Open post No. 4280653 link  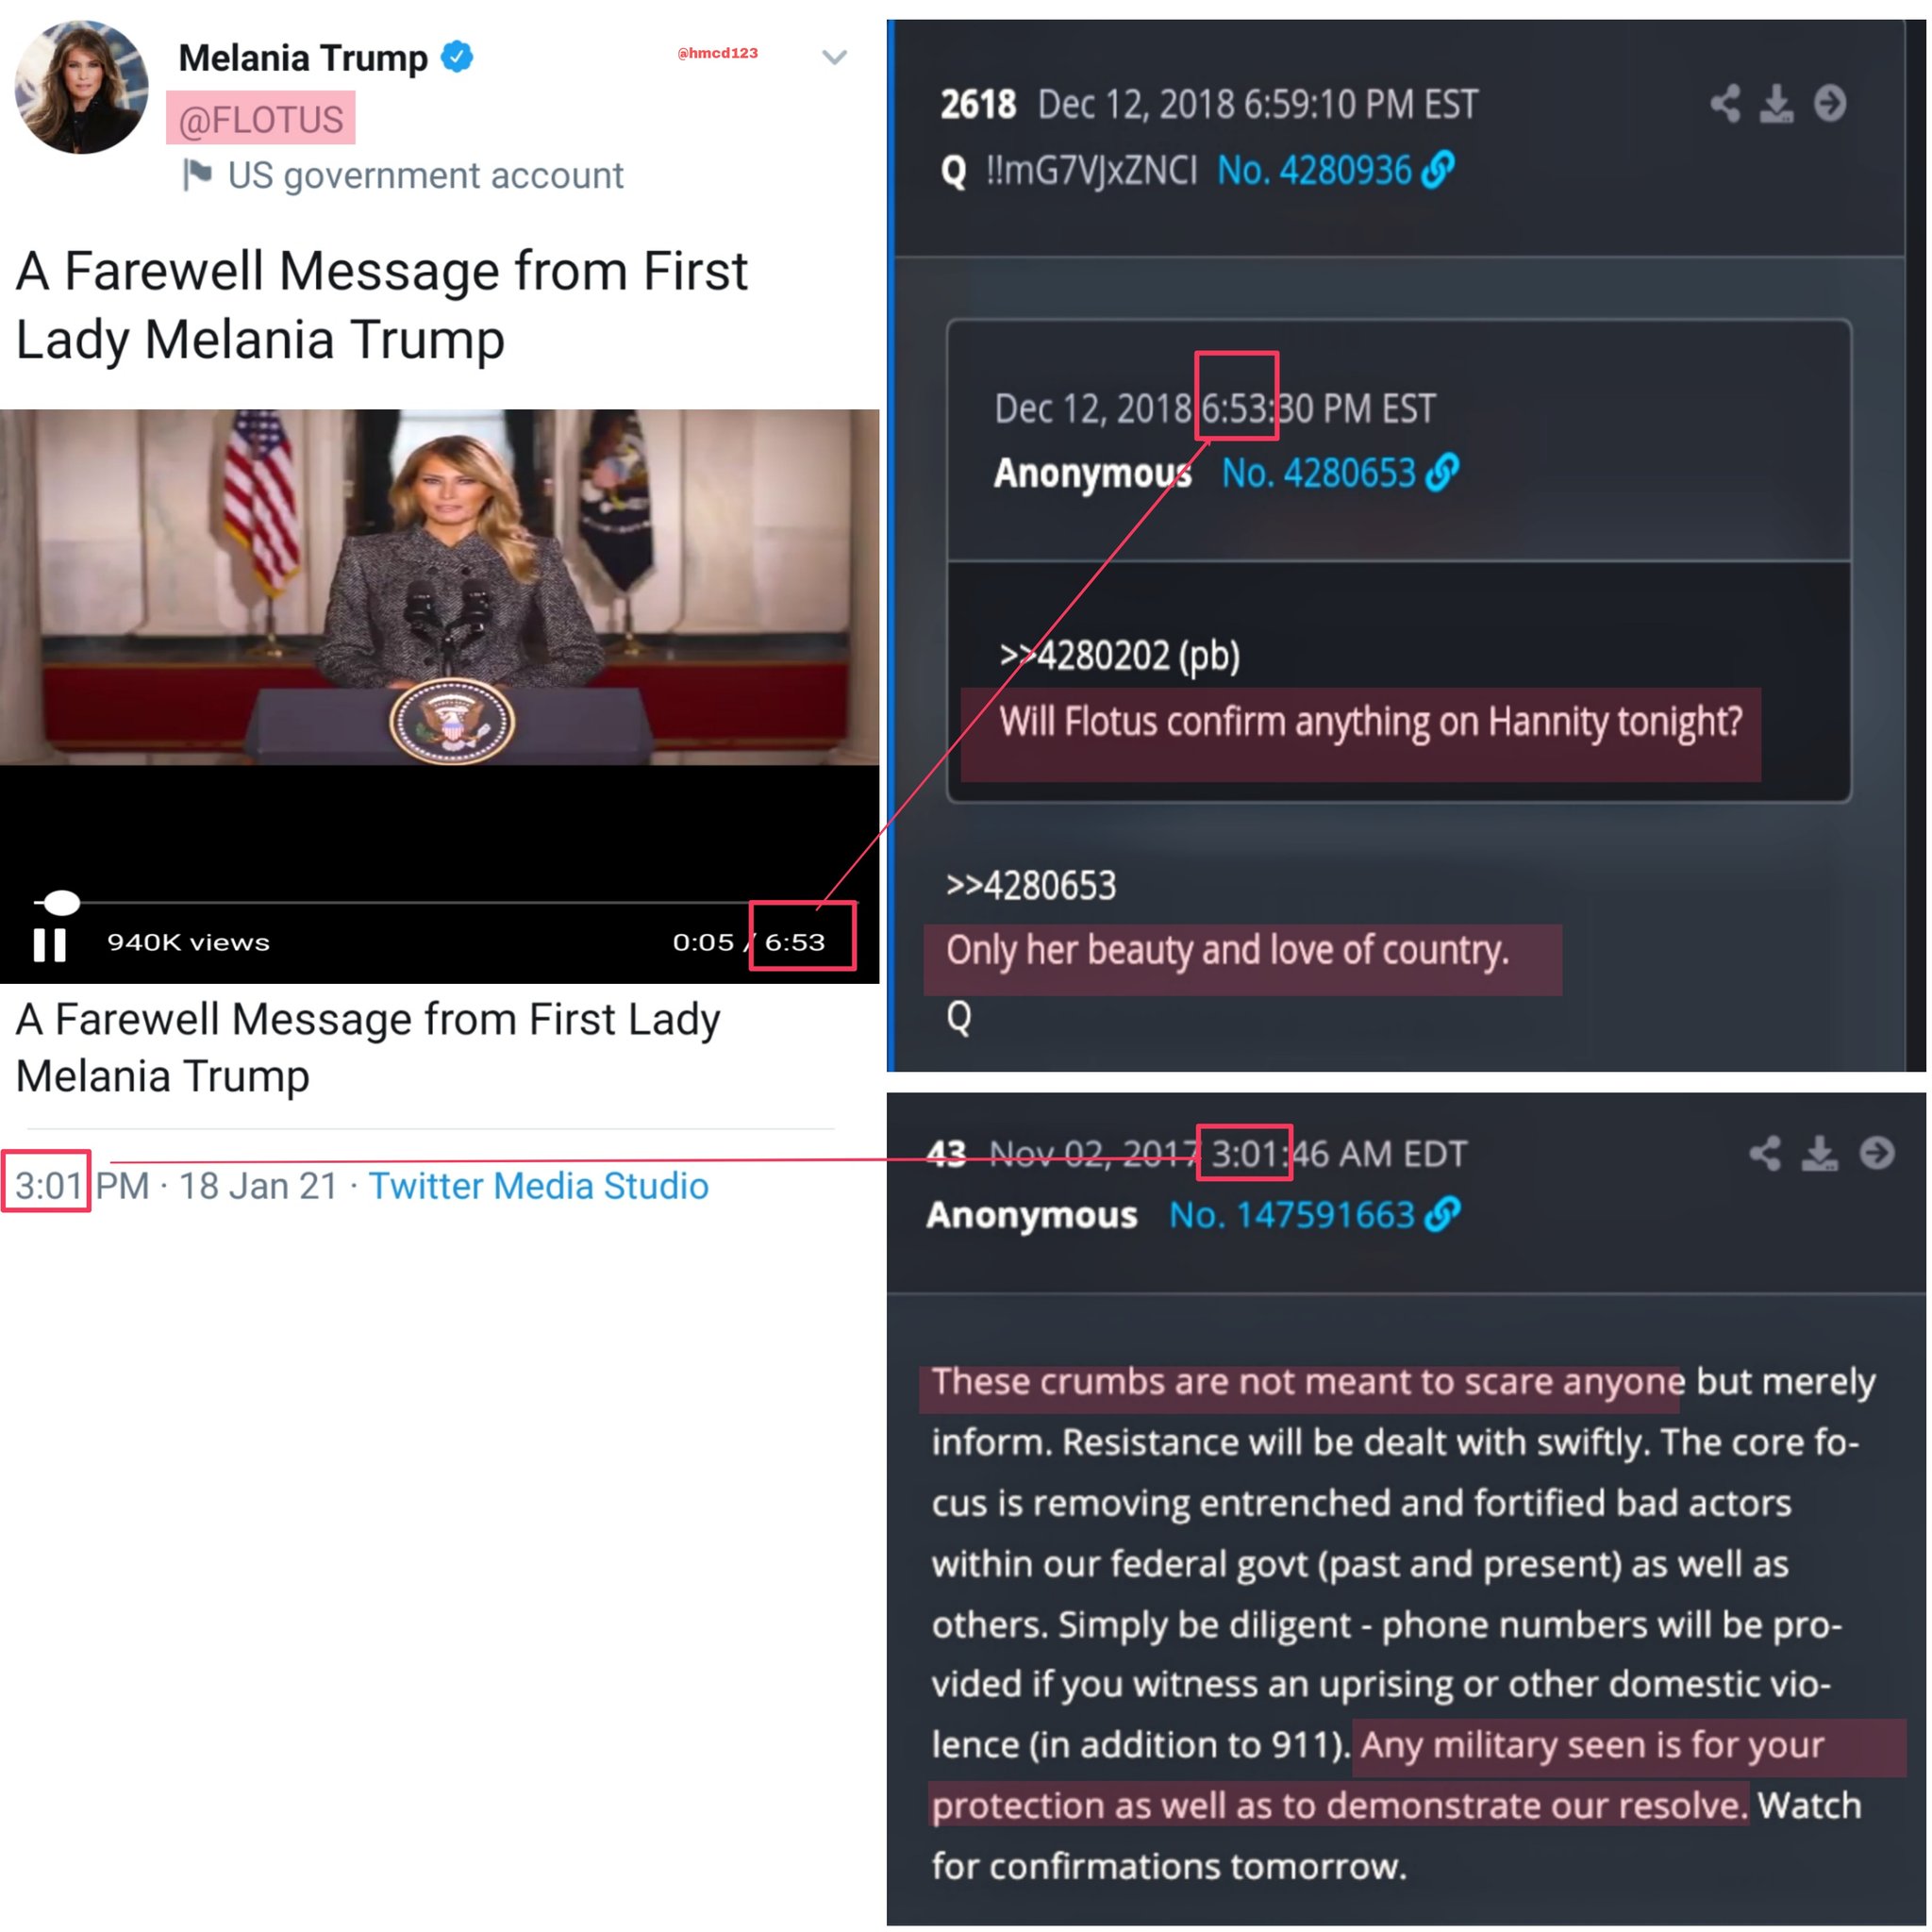coord(1319,473)
